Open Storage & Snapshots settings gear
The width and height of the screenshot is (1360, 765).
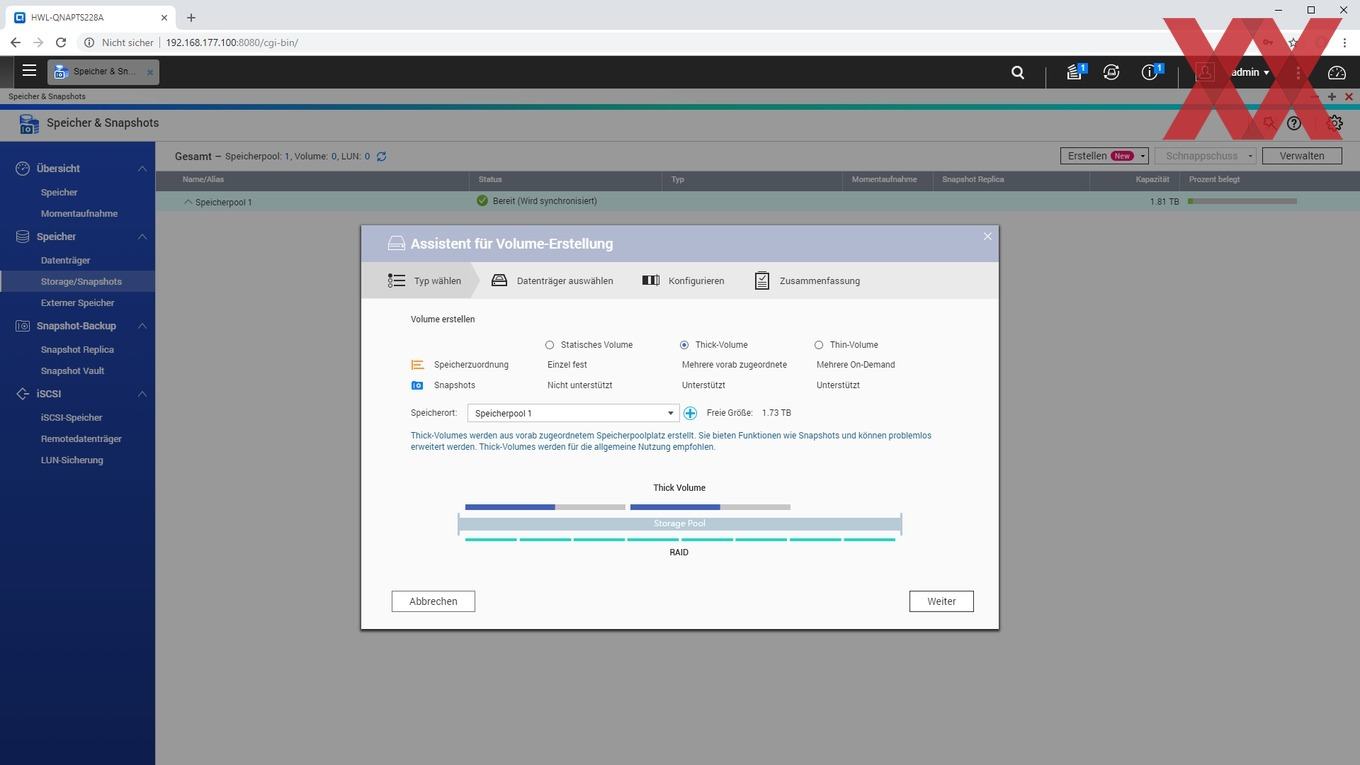[x=1335, y=123]
